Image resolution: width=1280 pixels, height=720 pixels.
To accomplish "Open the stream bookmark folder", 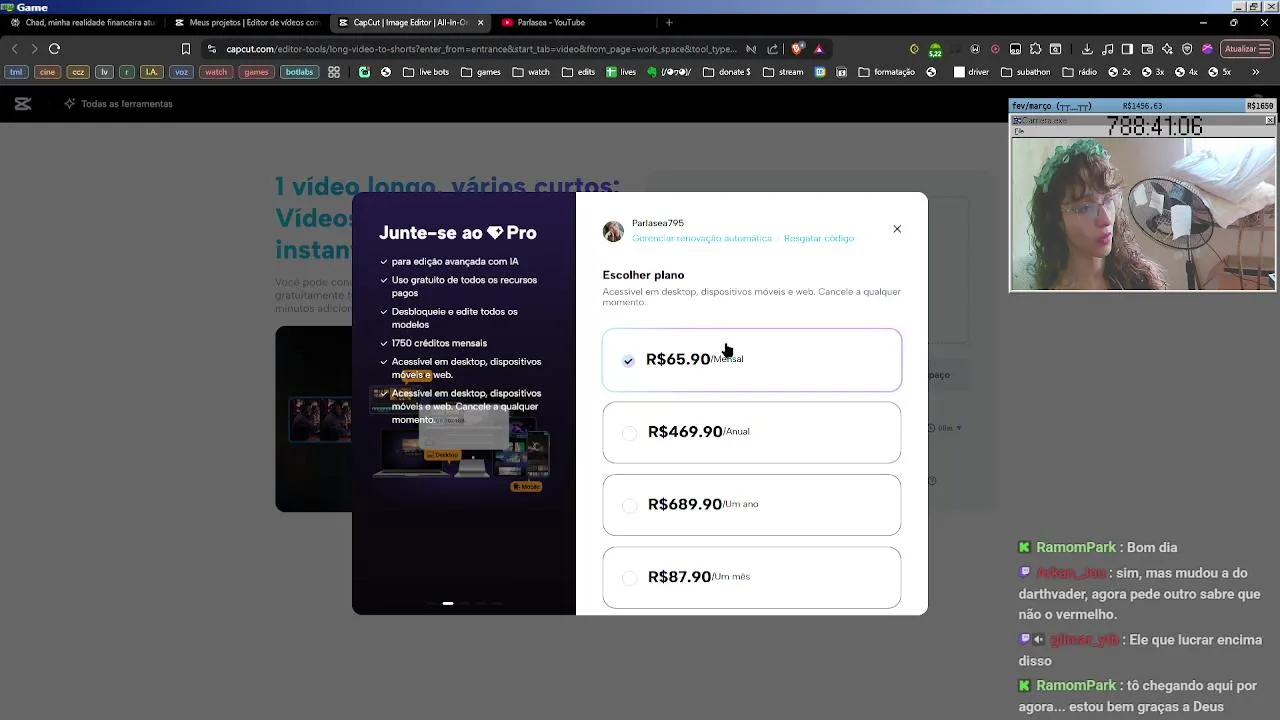I will pos(783,72).
